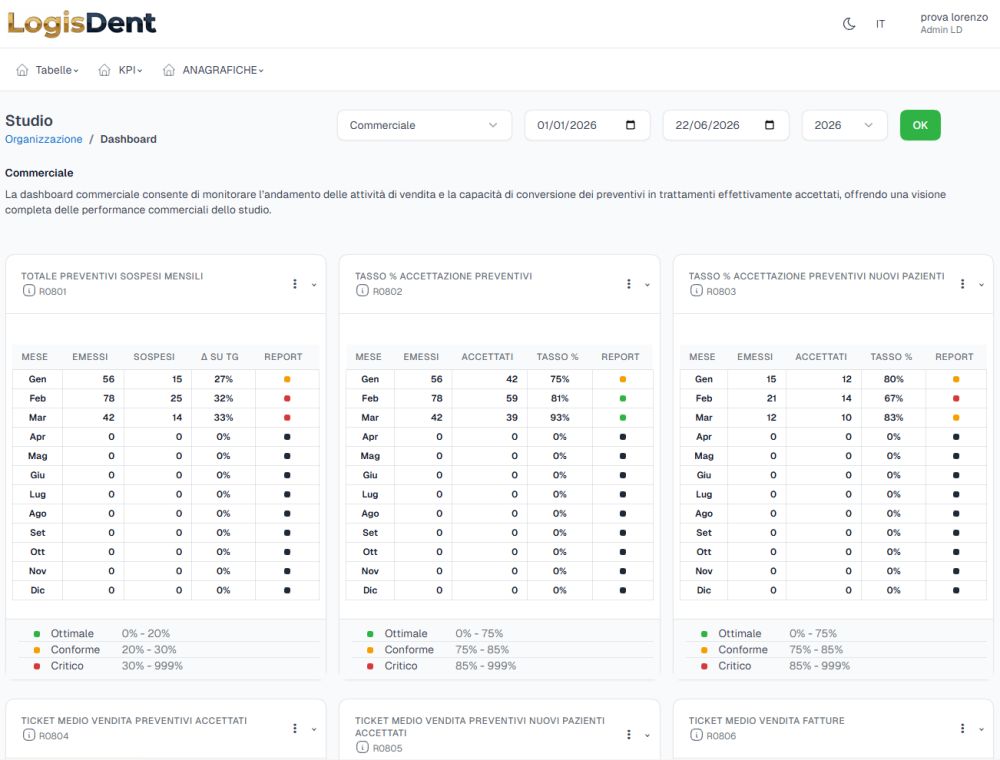Screen dimensions: 1000x760
Task: Toggle dark mode moon icon
Action: (849, 24)
